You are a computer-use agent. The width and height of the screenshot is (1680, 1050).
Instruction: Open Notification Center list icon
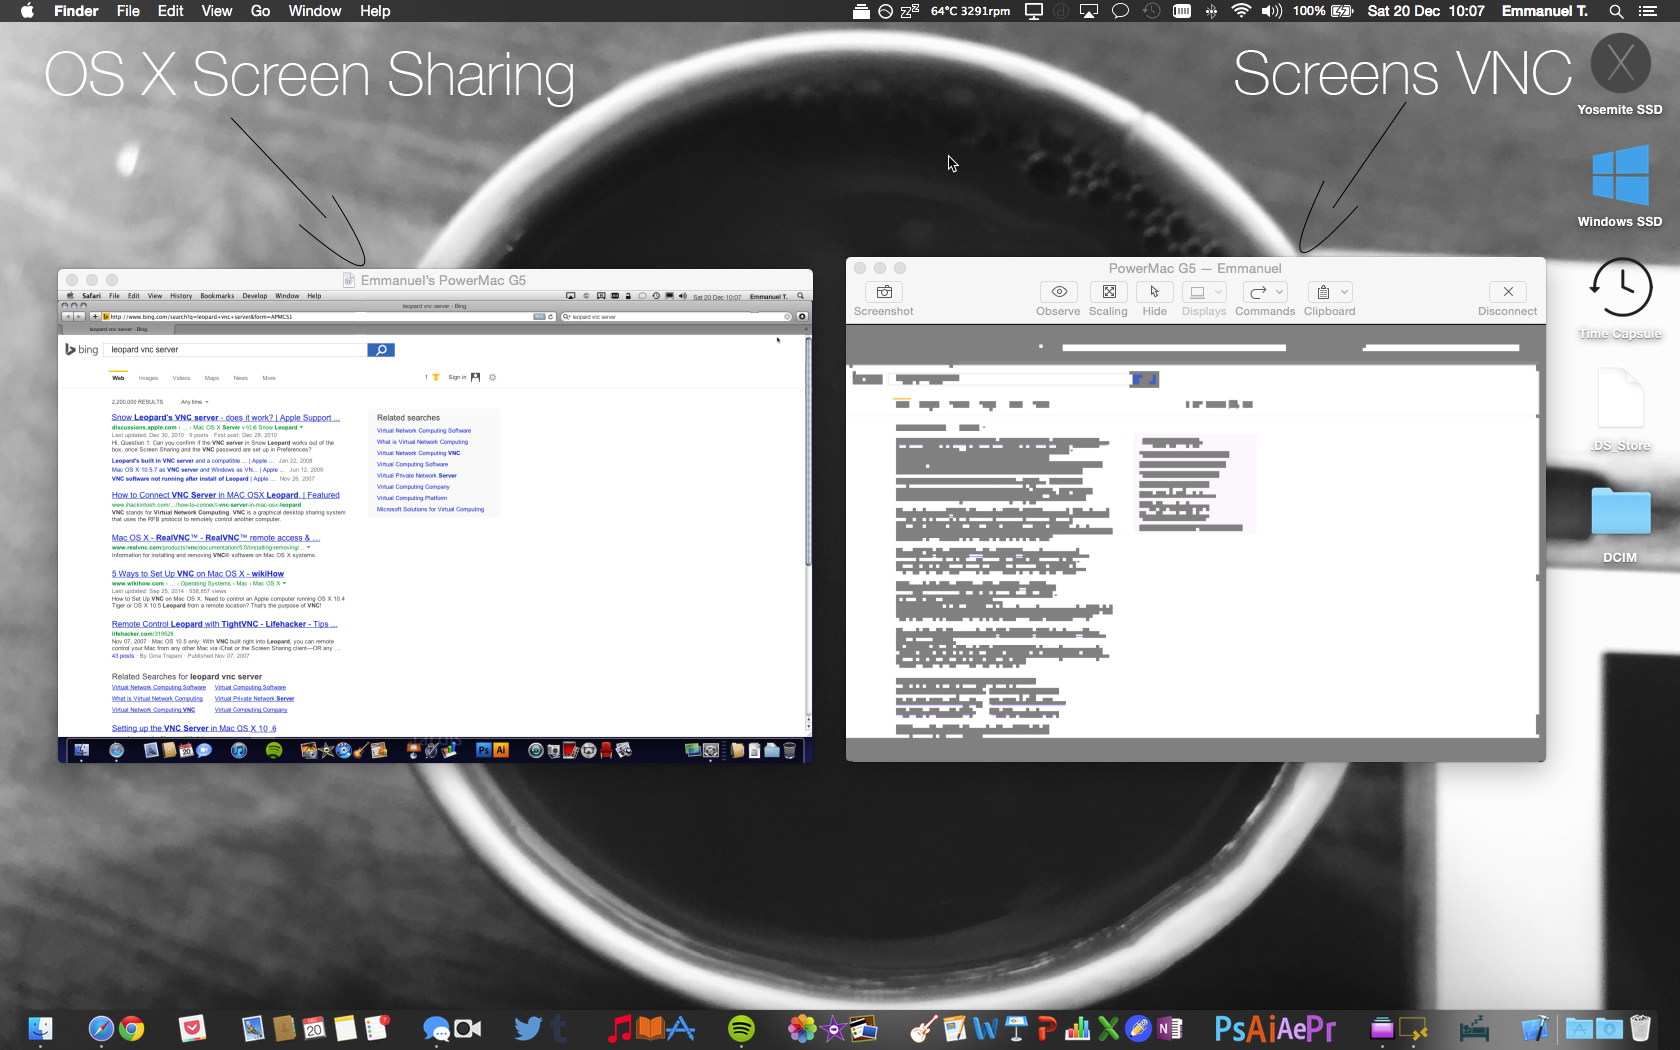click(1648, 11)
